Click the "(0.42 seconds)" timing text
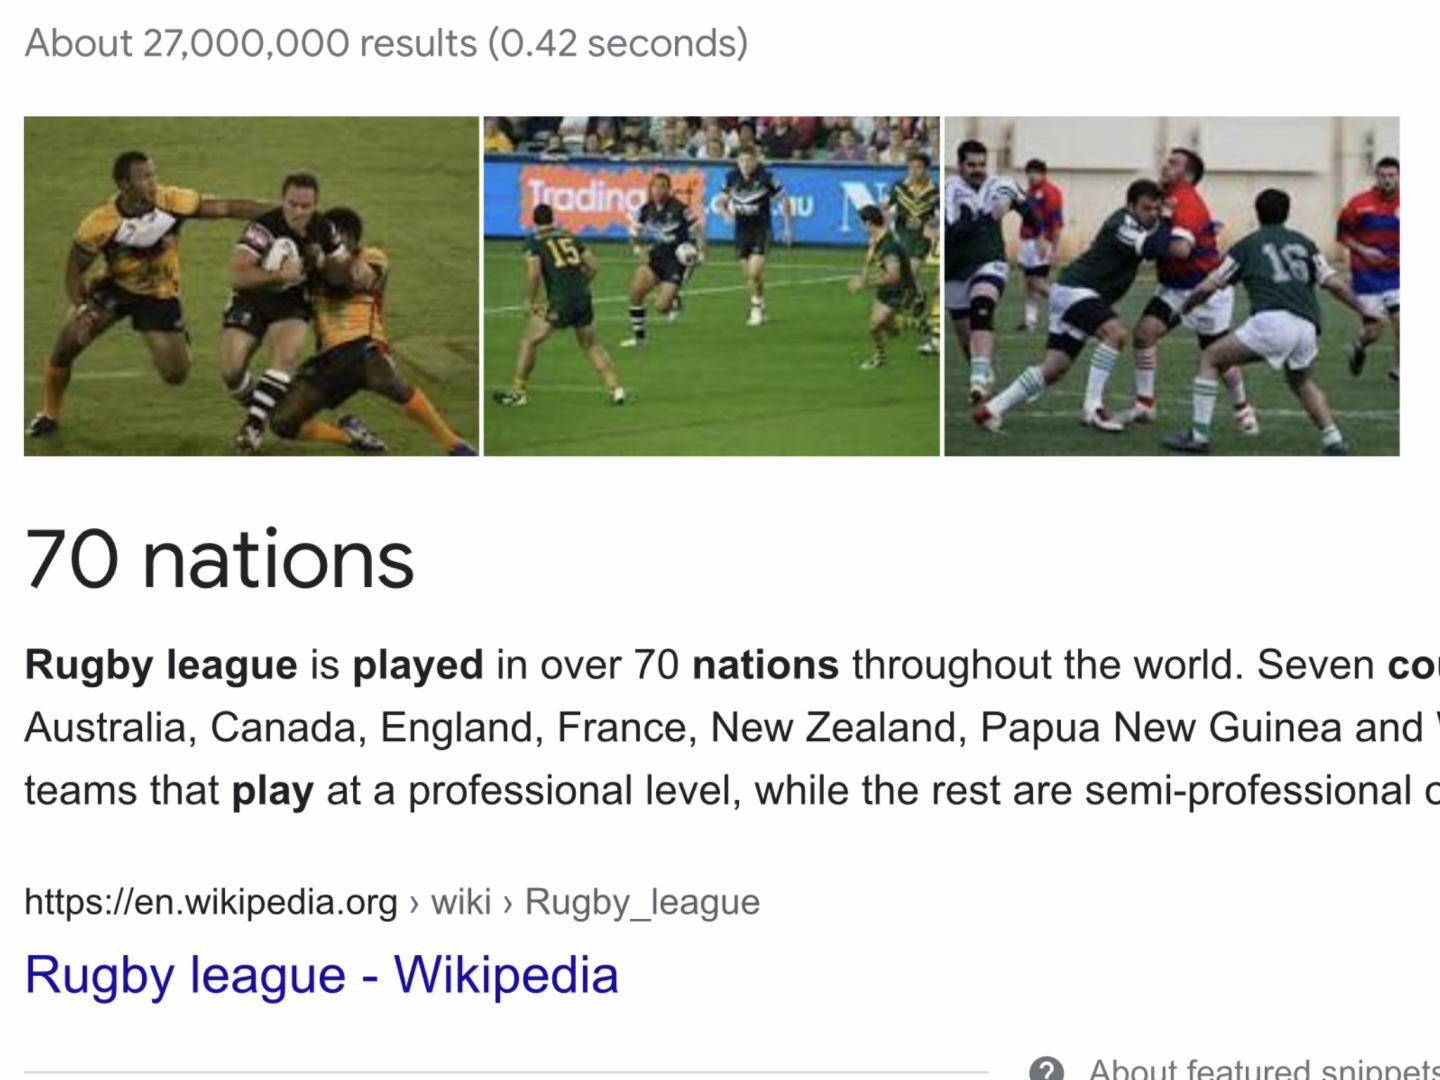The width and height of the screenshot is (1440, 1080). (x=618, y=44)
